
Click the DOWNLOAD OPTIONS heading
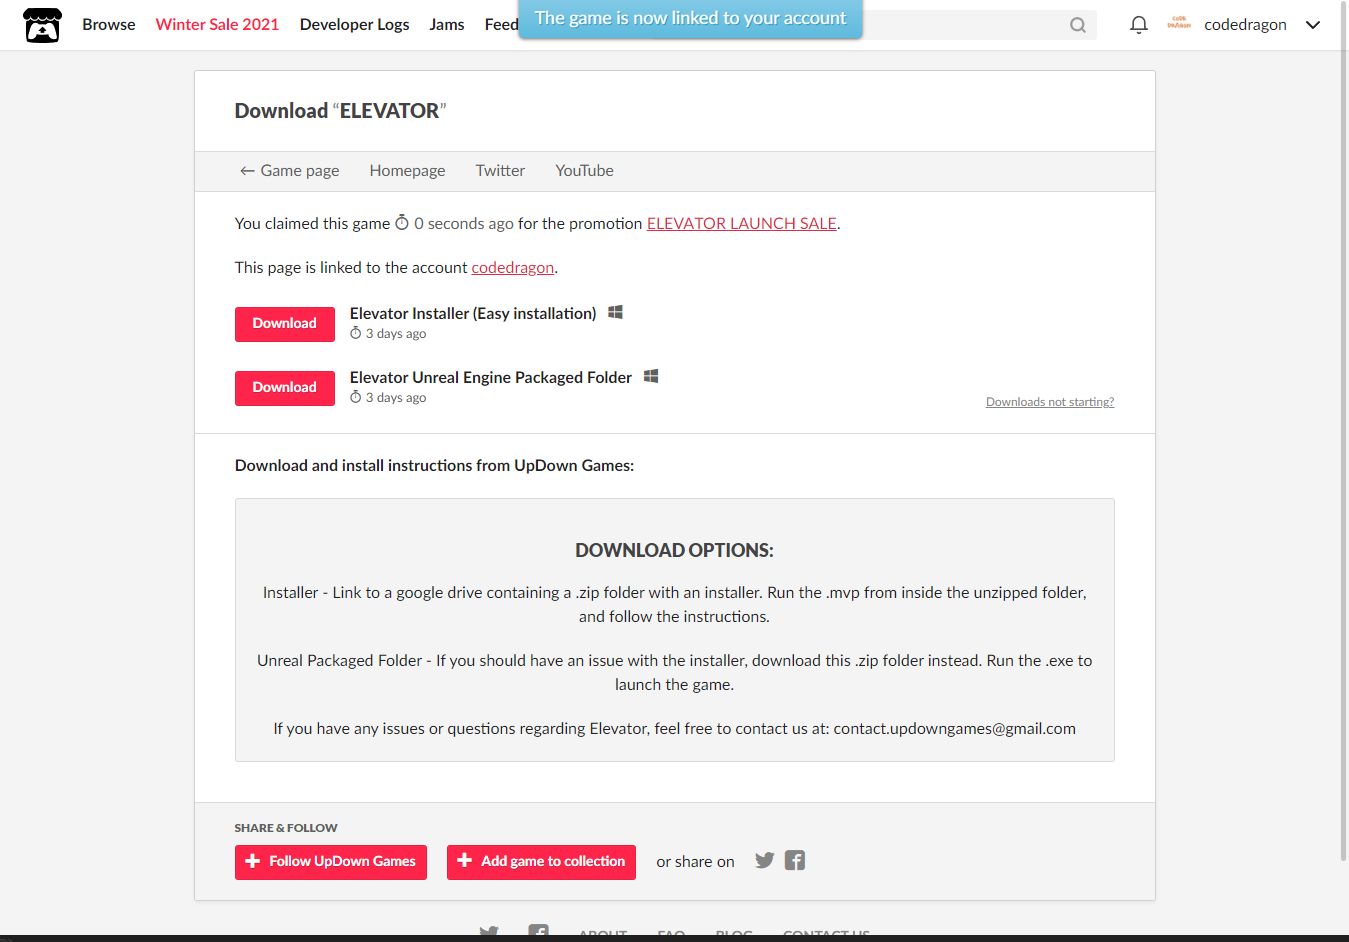pos(674,550)
